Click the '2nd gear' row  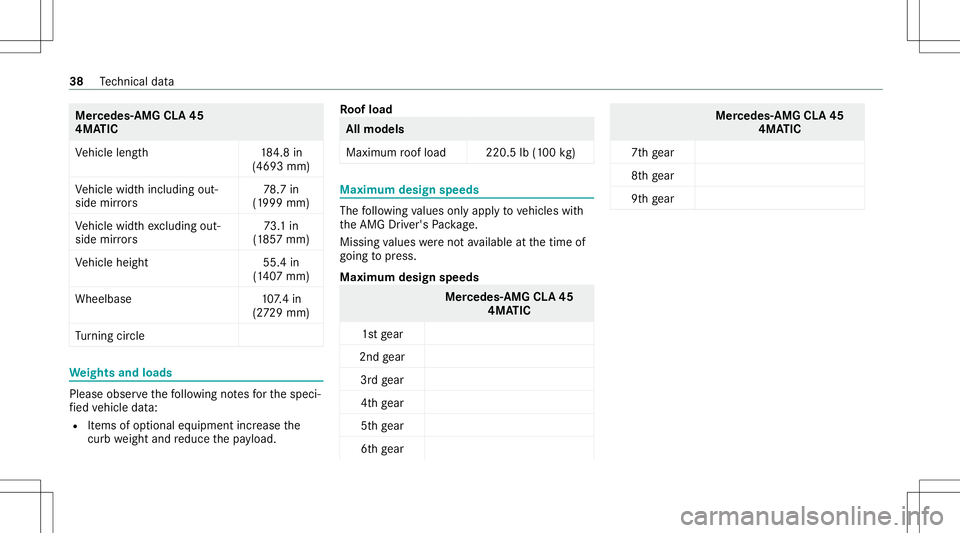click(467, 357)
